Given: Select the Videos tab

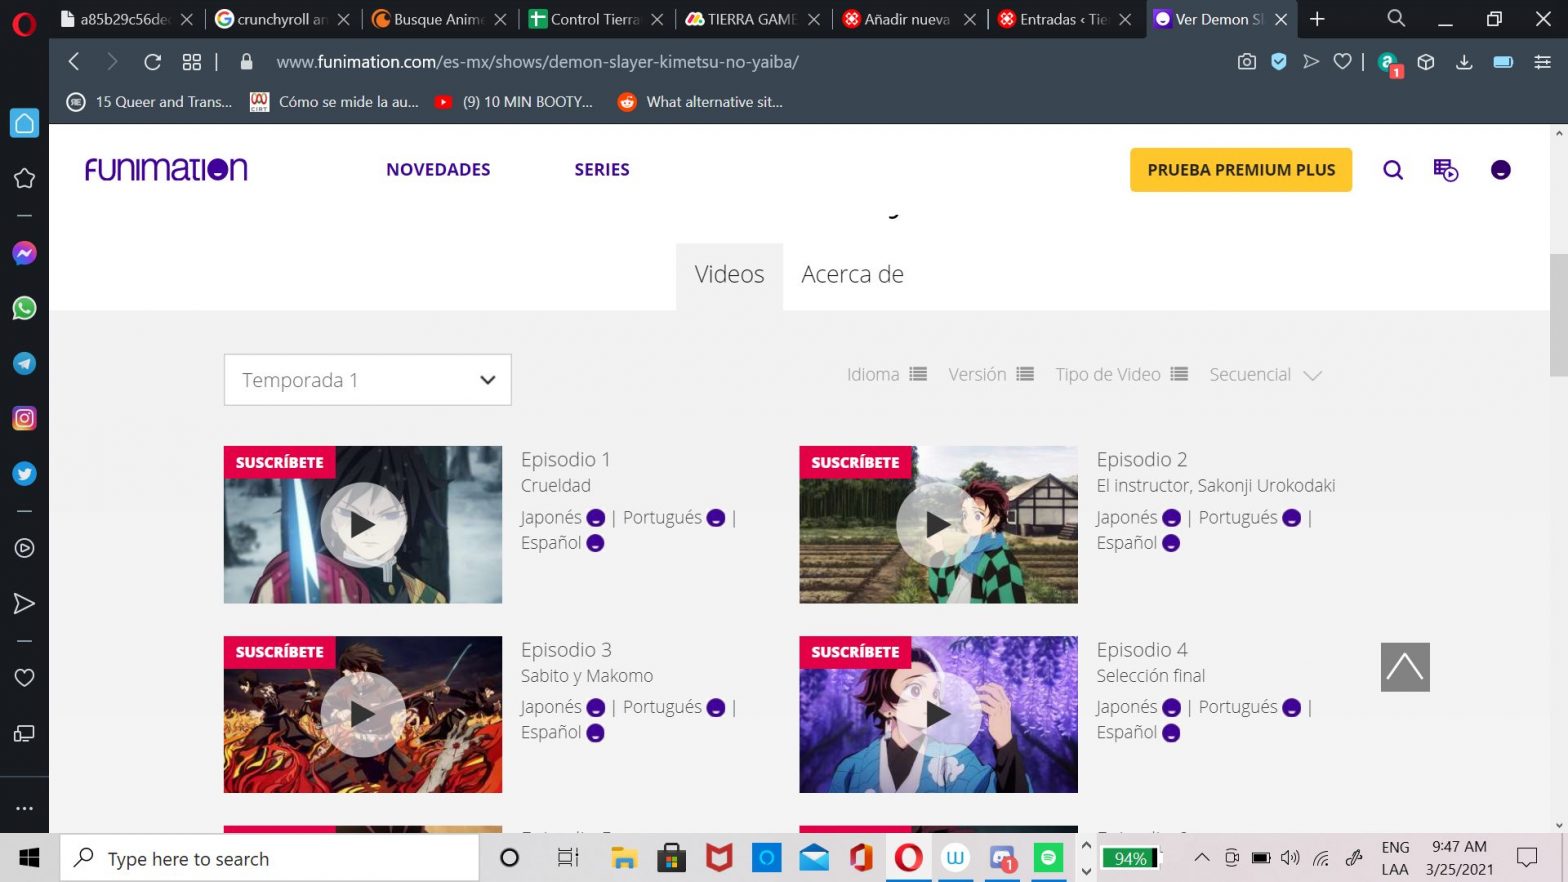Looking at the screenshot, I should (729, 275).
